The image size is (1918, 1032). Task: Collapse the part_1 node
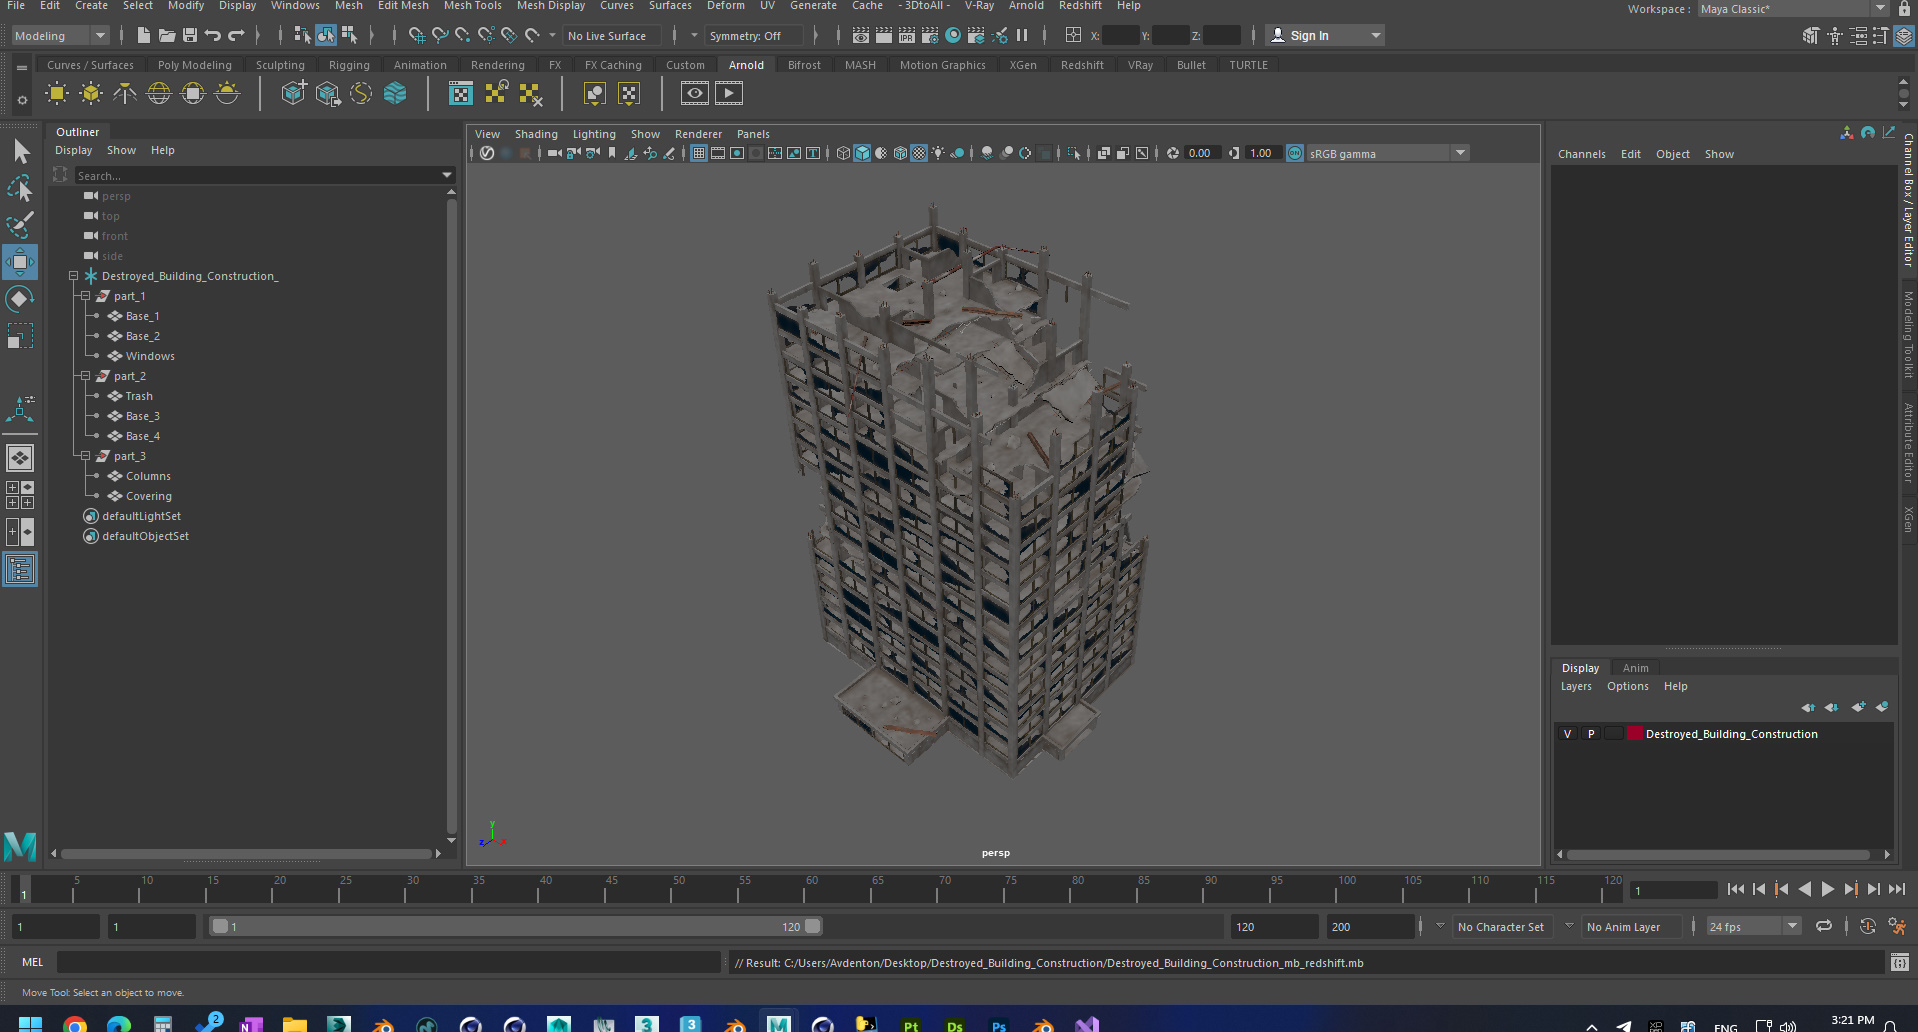[x=86, y=296]
